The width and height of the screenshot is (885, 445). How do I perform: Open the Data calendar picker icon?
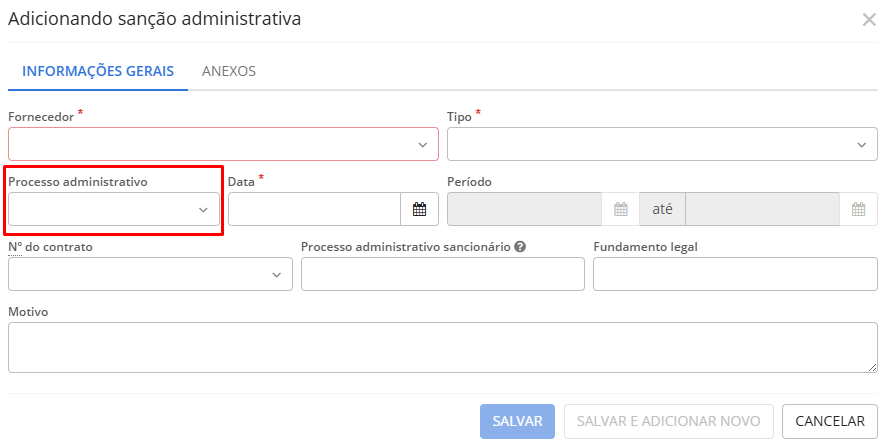coord(419,209)
